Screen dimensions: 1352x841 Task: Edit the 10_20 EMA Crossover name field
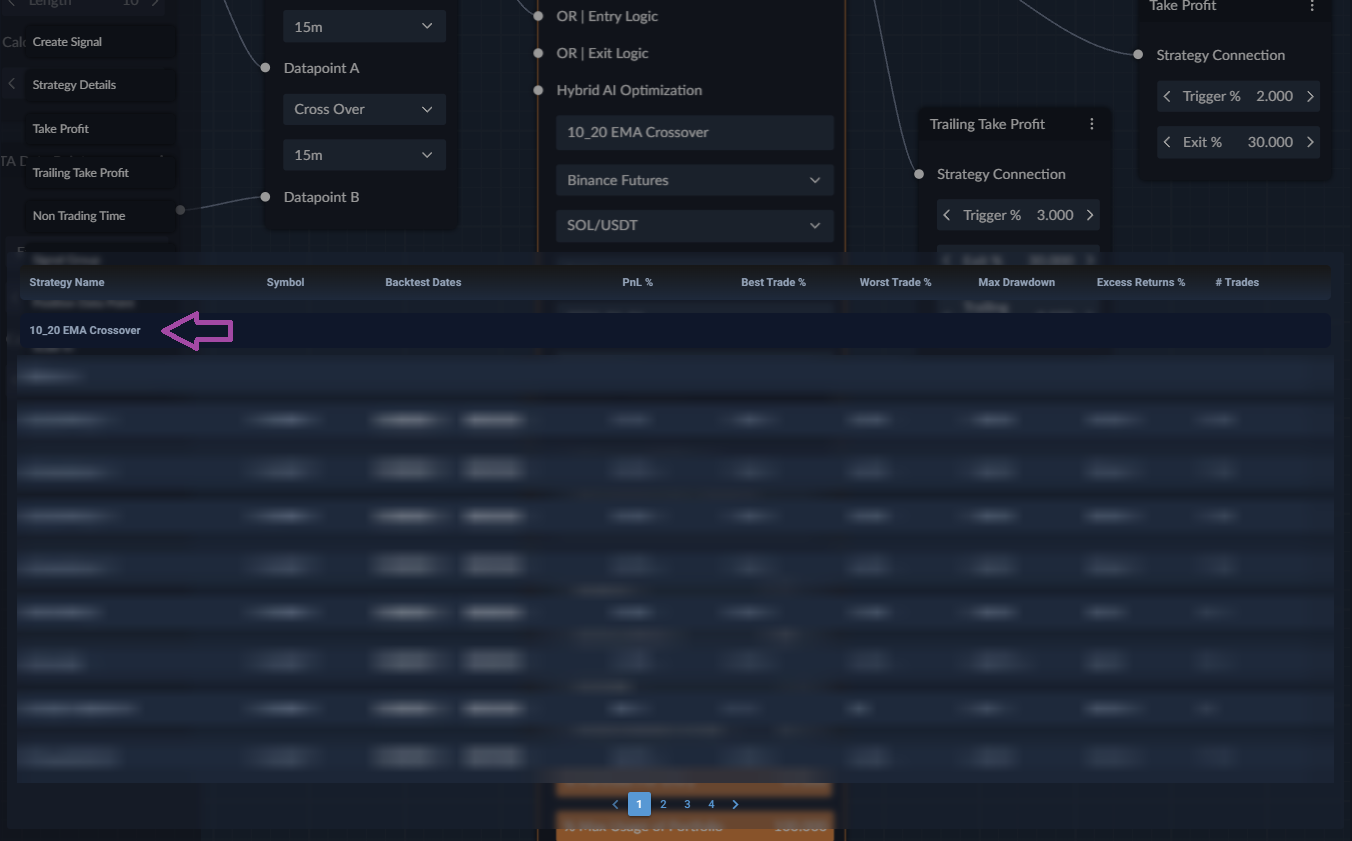tap(694, 132)
